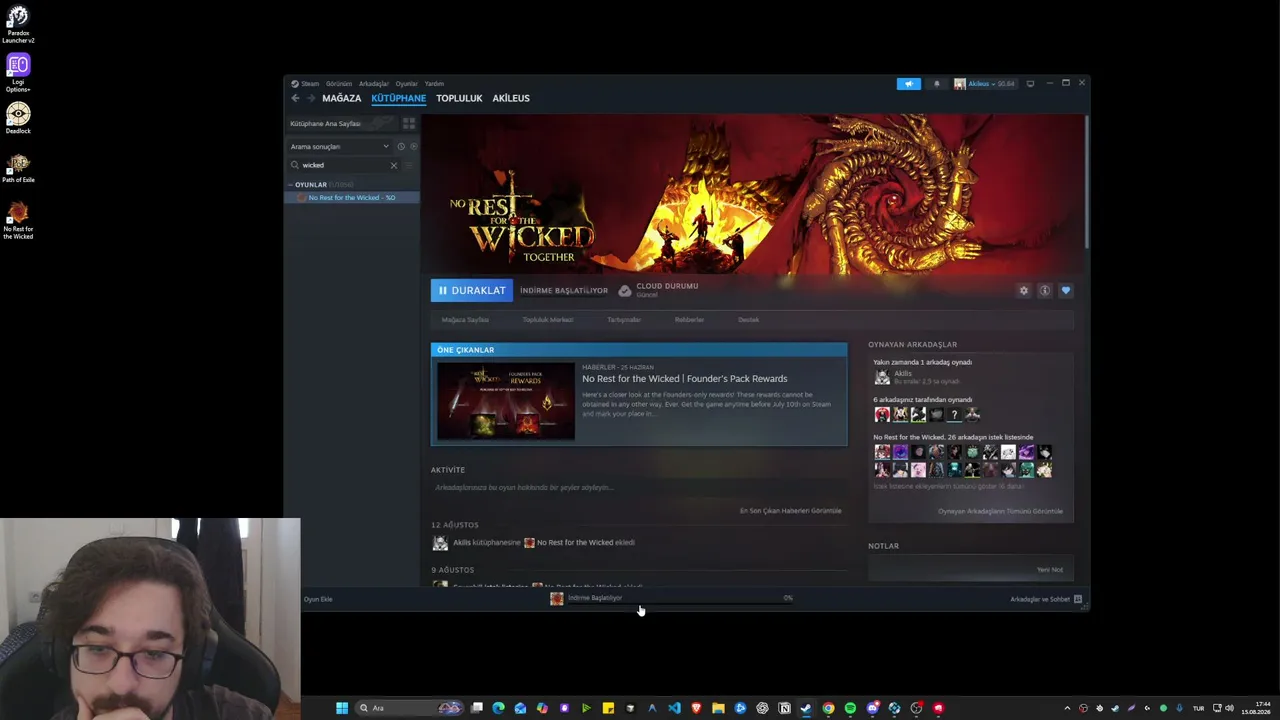Viewport: 1280px width, 720px height.
Task: Open the Arkadaşlar menu
Action: click(374, 84)
